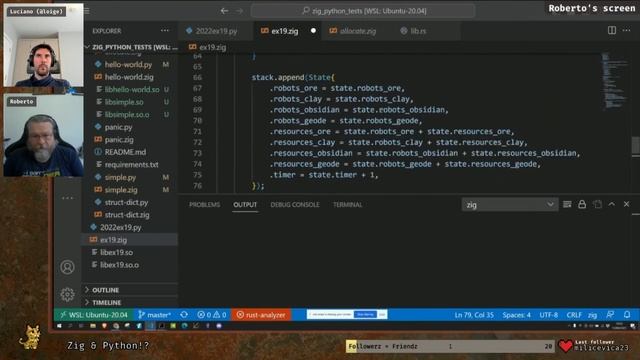The image size is (640, 360).
Task: Maximize the panel with the chevron up
Action: [611, 204]
